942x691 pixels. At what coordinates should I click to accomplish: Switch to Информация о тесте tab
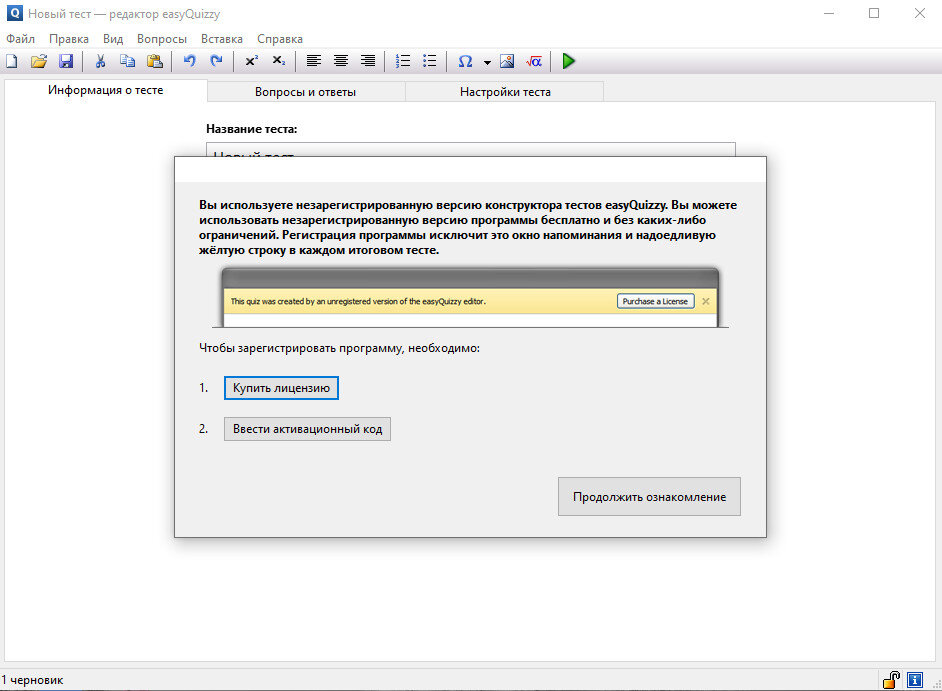click(106, 90)
